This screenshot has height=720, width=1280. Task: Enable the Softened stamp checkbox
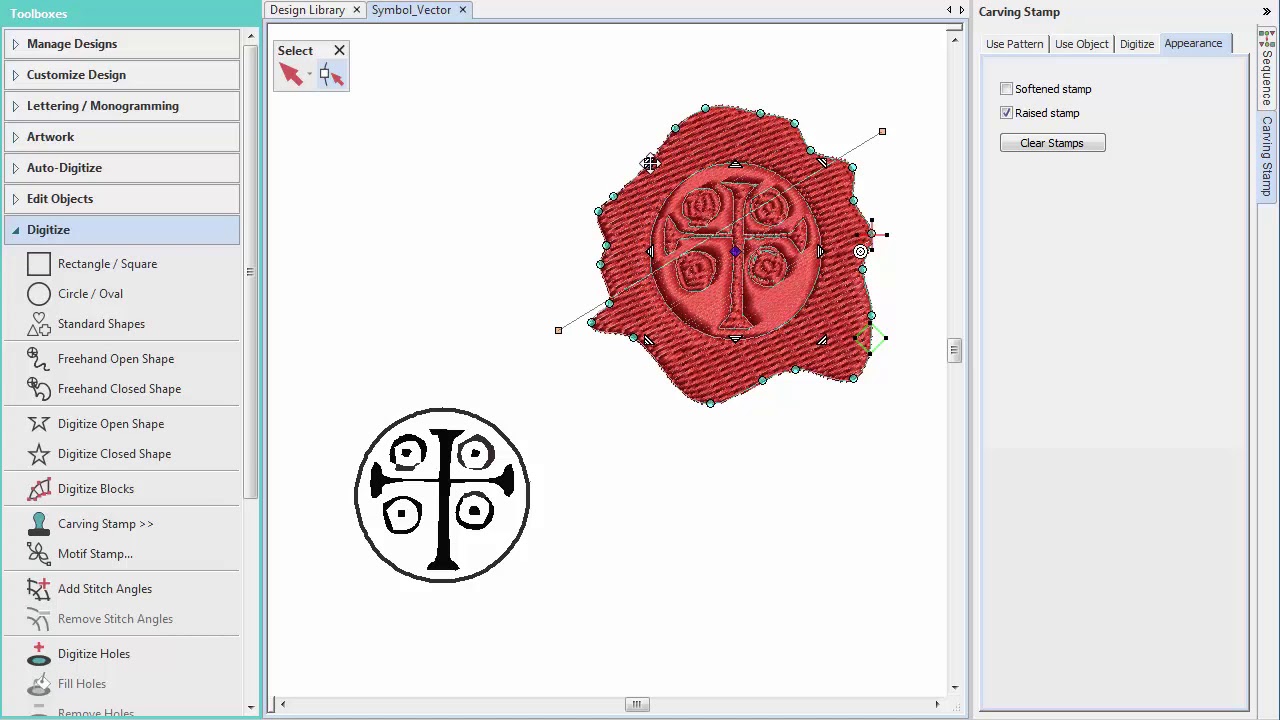1007,89
